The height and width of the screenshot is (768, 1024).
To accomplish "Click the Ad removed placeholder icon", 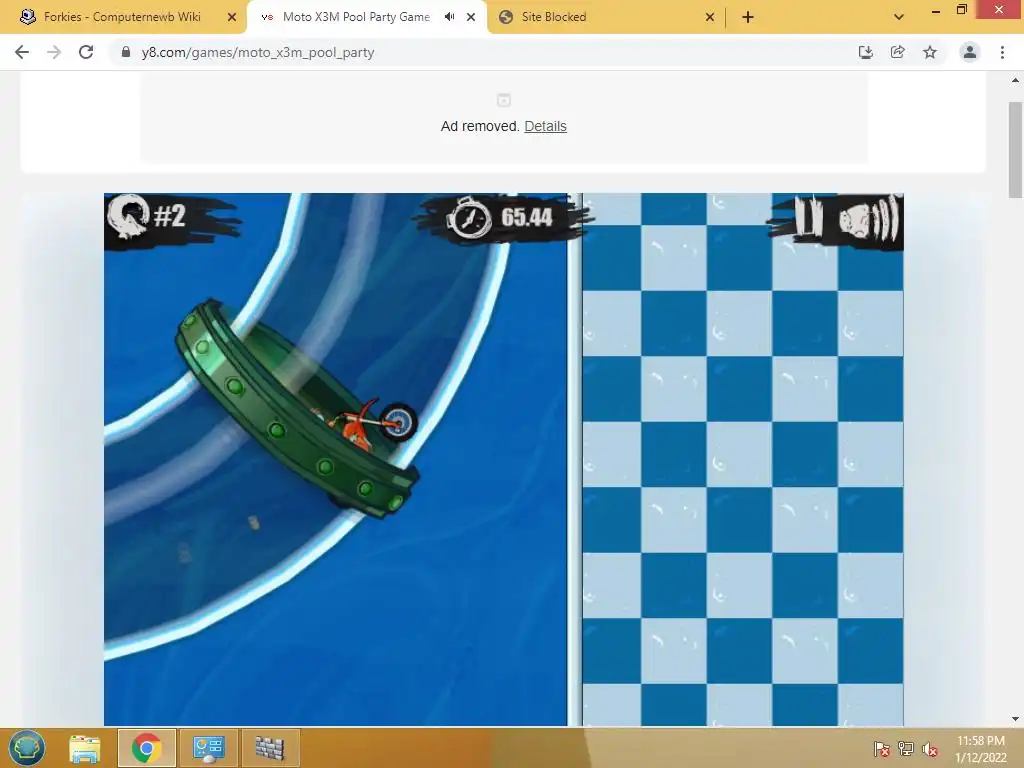I will pos(504,100).
